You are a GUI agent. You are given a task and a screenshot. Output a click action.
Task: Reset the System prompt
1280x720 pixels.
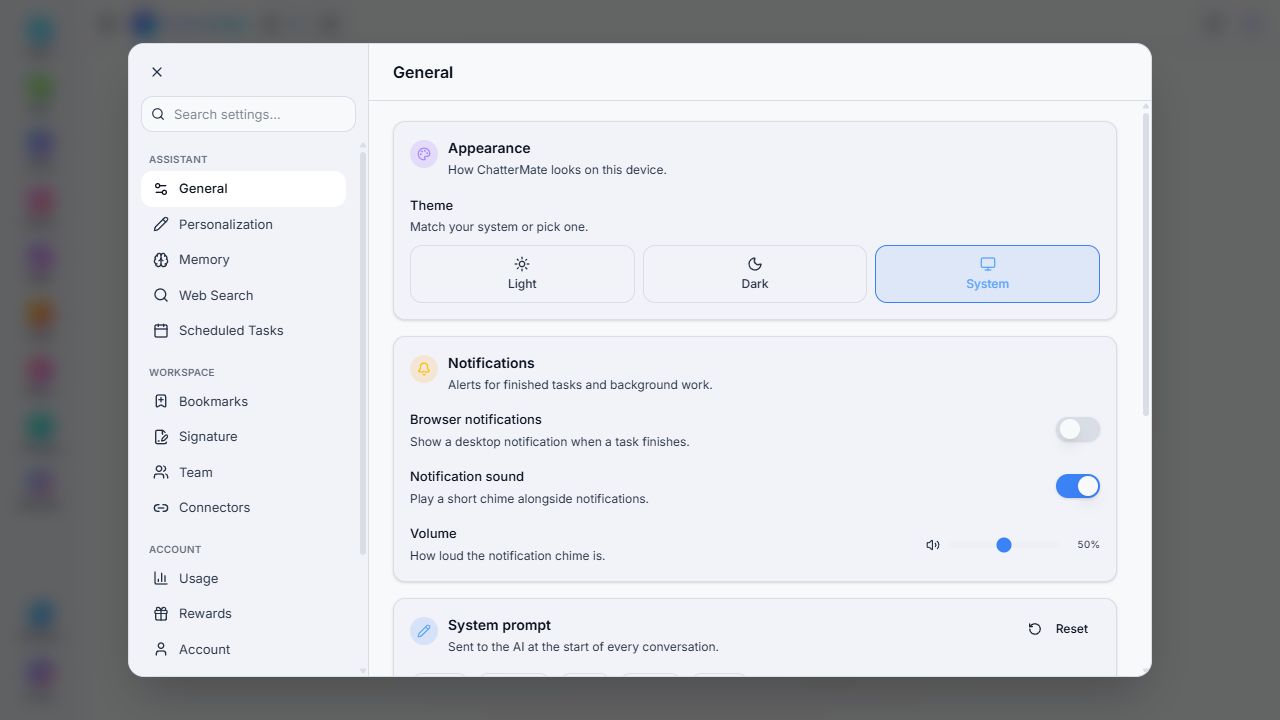pyautogui.click(x=1058, y=629)
